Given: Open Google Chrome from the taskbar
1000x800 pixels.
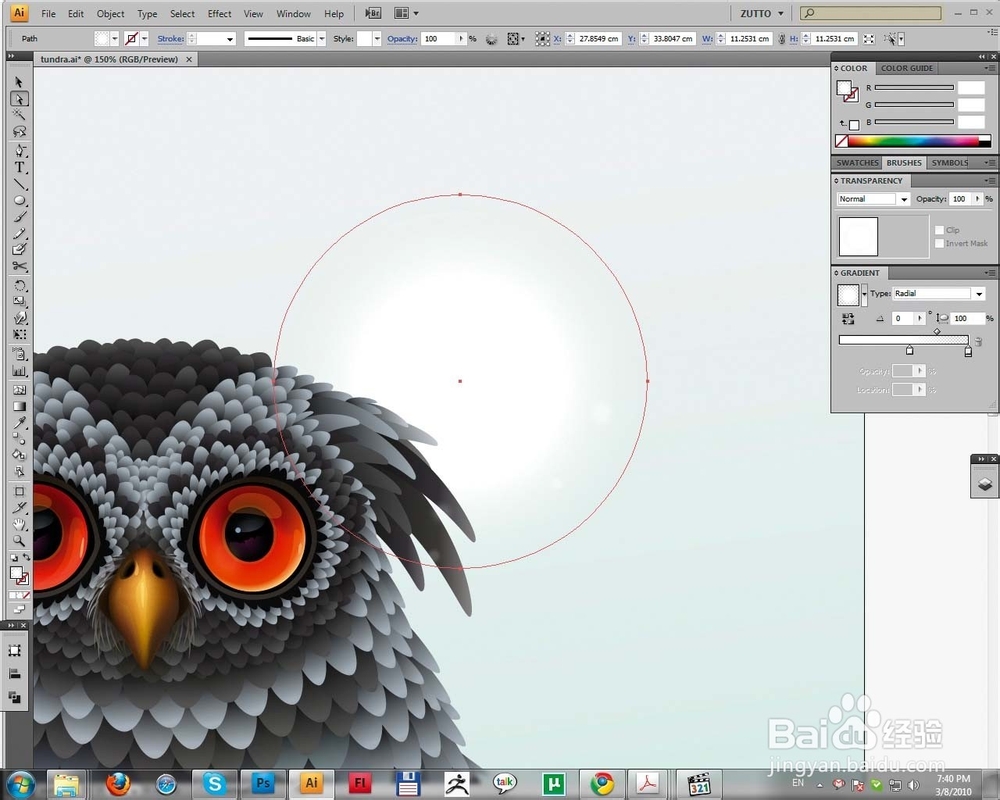Looking at the screenshot, I should 602,783.
